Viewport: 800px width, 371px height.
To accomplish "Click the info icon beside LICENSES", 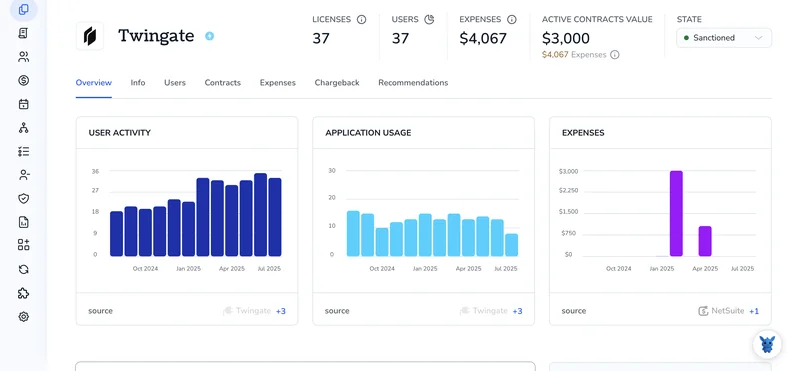I will [361, 19].
